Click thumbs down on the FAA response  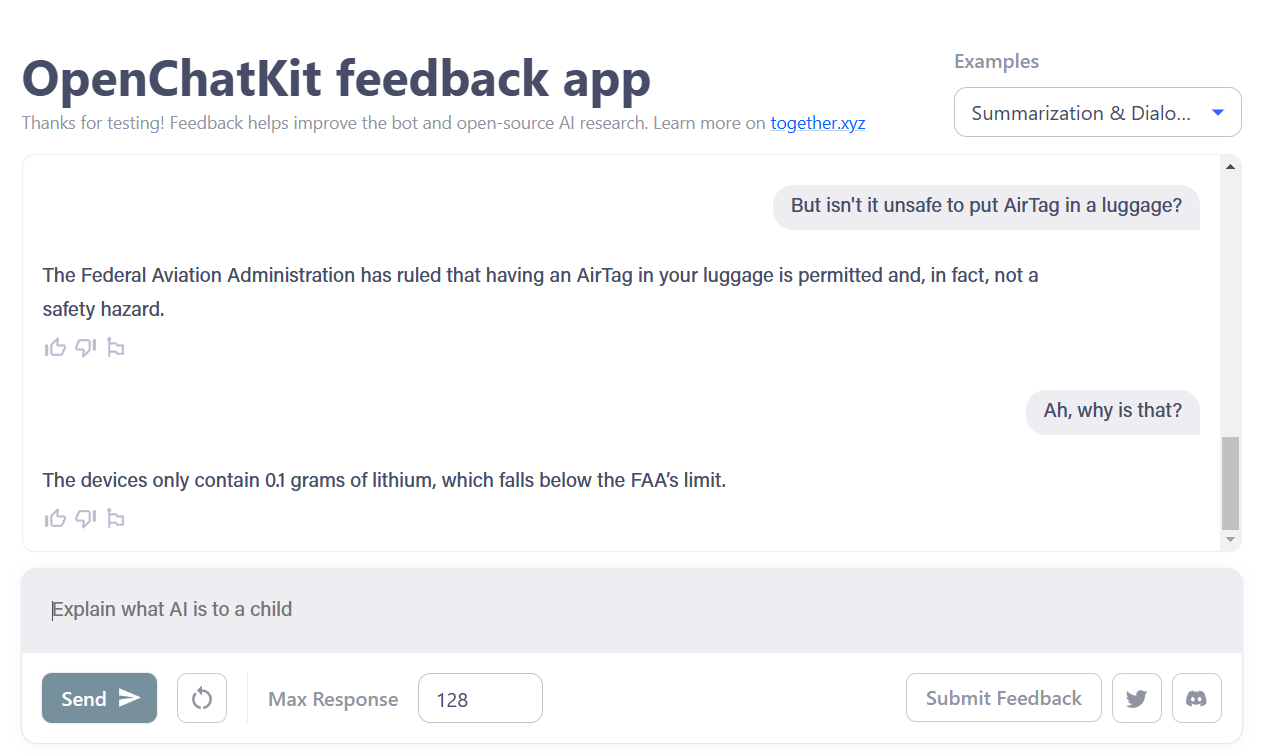click(x=85, y=347)
